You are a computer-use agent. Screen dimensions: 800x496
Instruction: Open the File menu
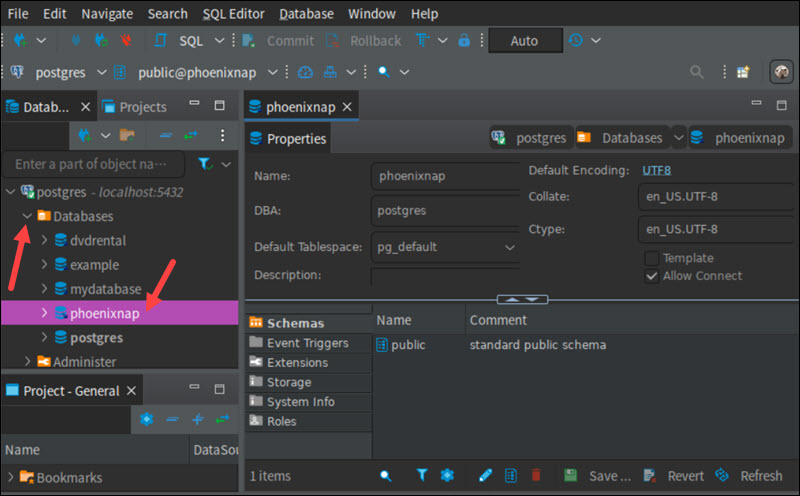click(18, 14)
